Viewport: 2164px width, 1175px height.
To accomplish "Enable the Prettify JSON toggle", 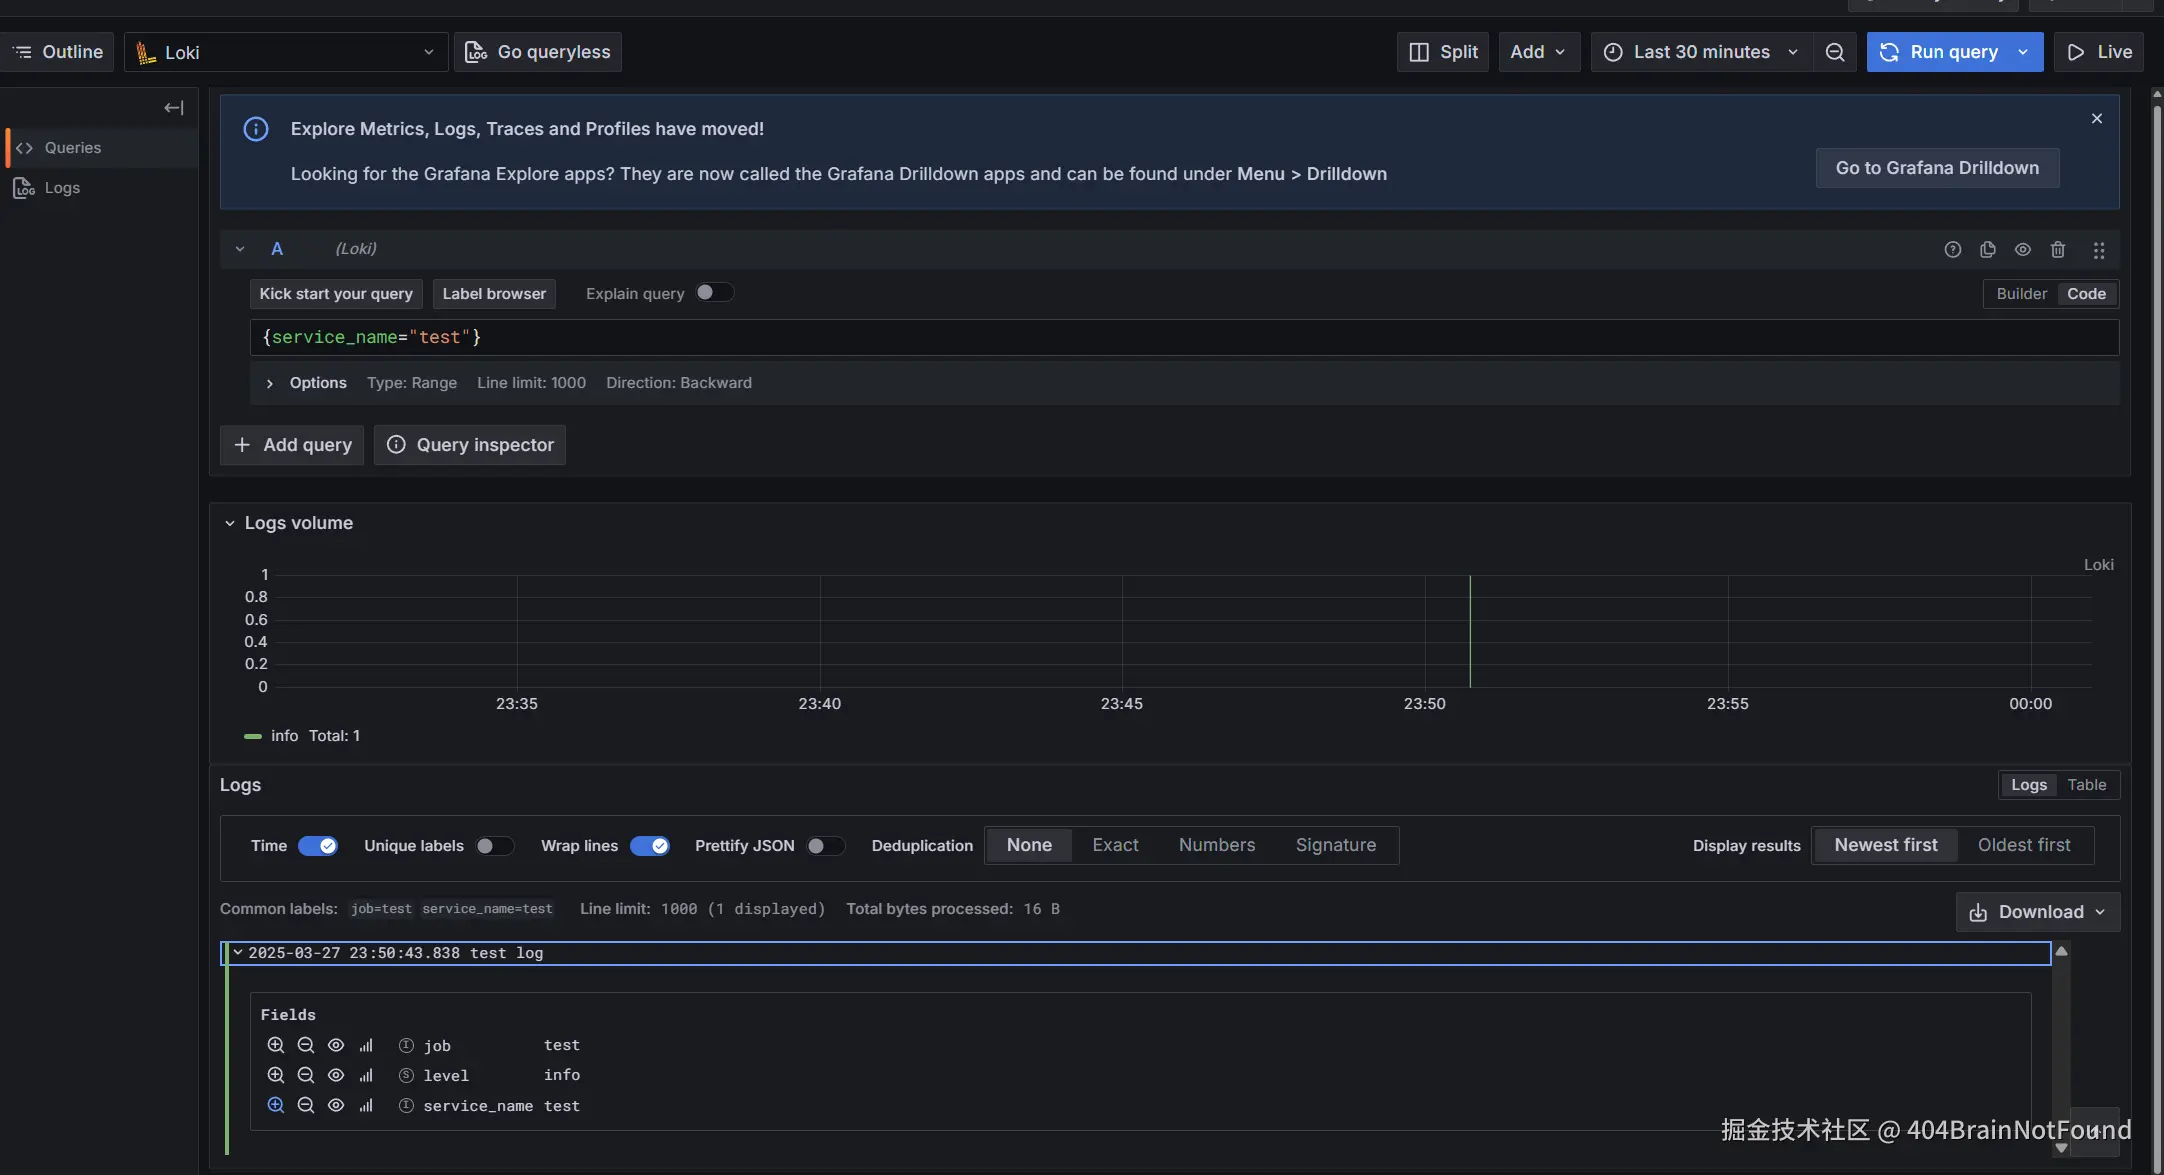I will click(825, 846).
